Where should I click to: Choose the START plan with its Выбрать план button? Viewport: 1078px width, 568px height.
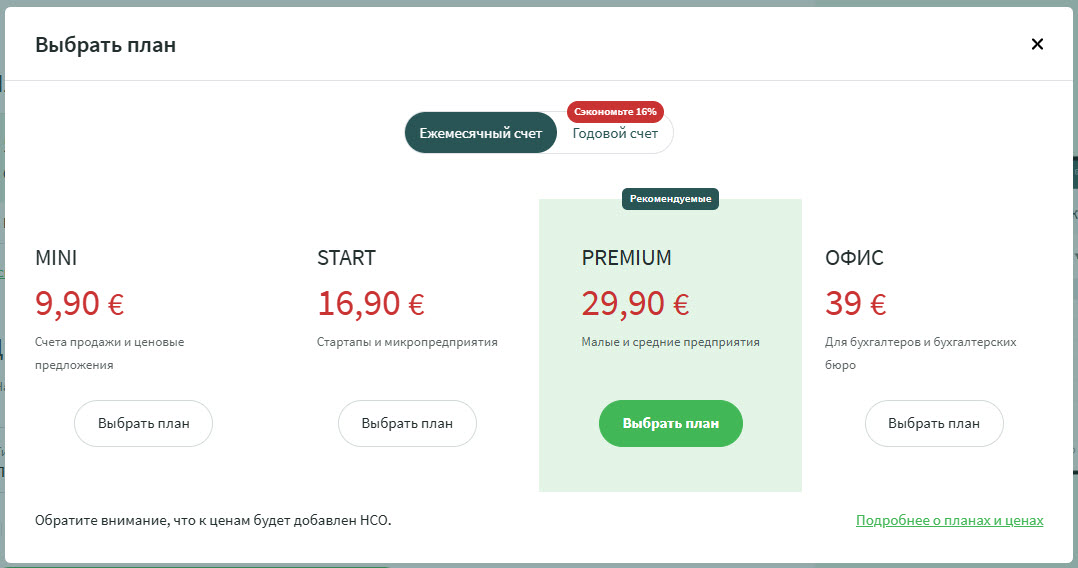[407, 423]
